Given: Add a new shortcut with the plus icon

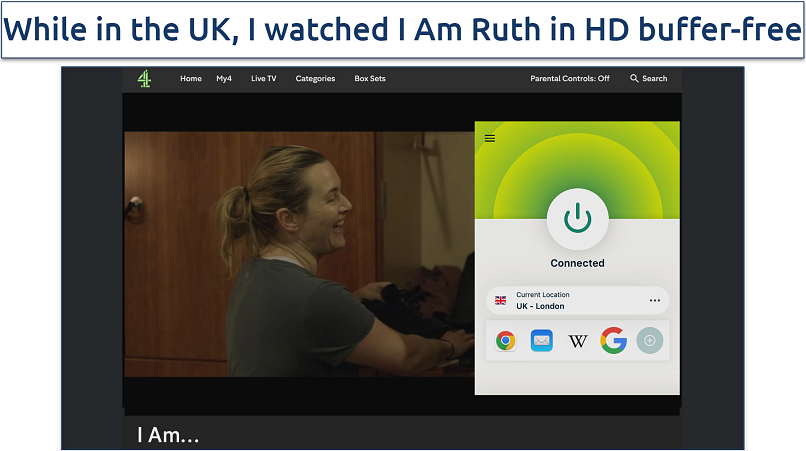Looking at the screenshot, I should (650, 340).
